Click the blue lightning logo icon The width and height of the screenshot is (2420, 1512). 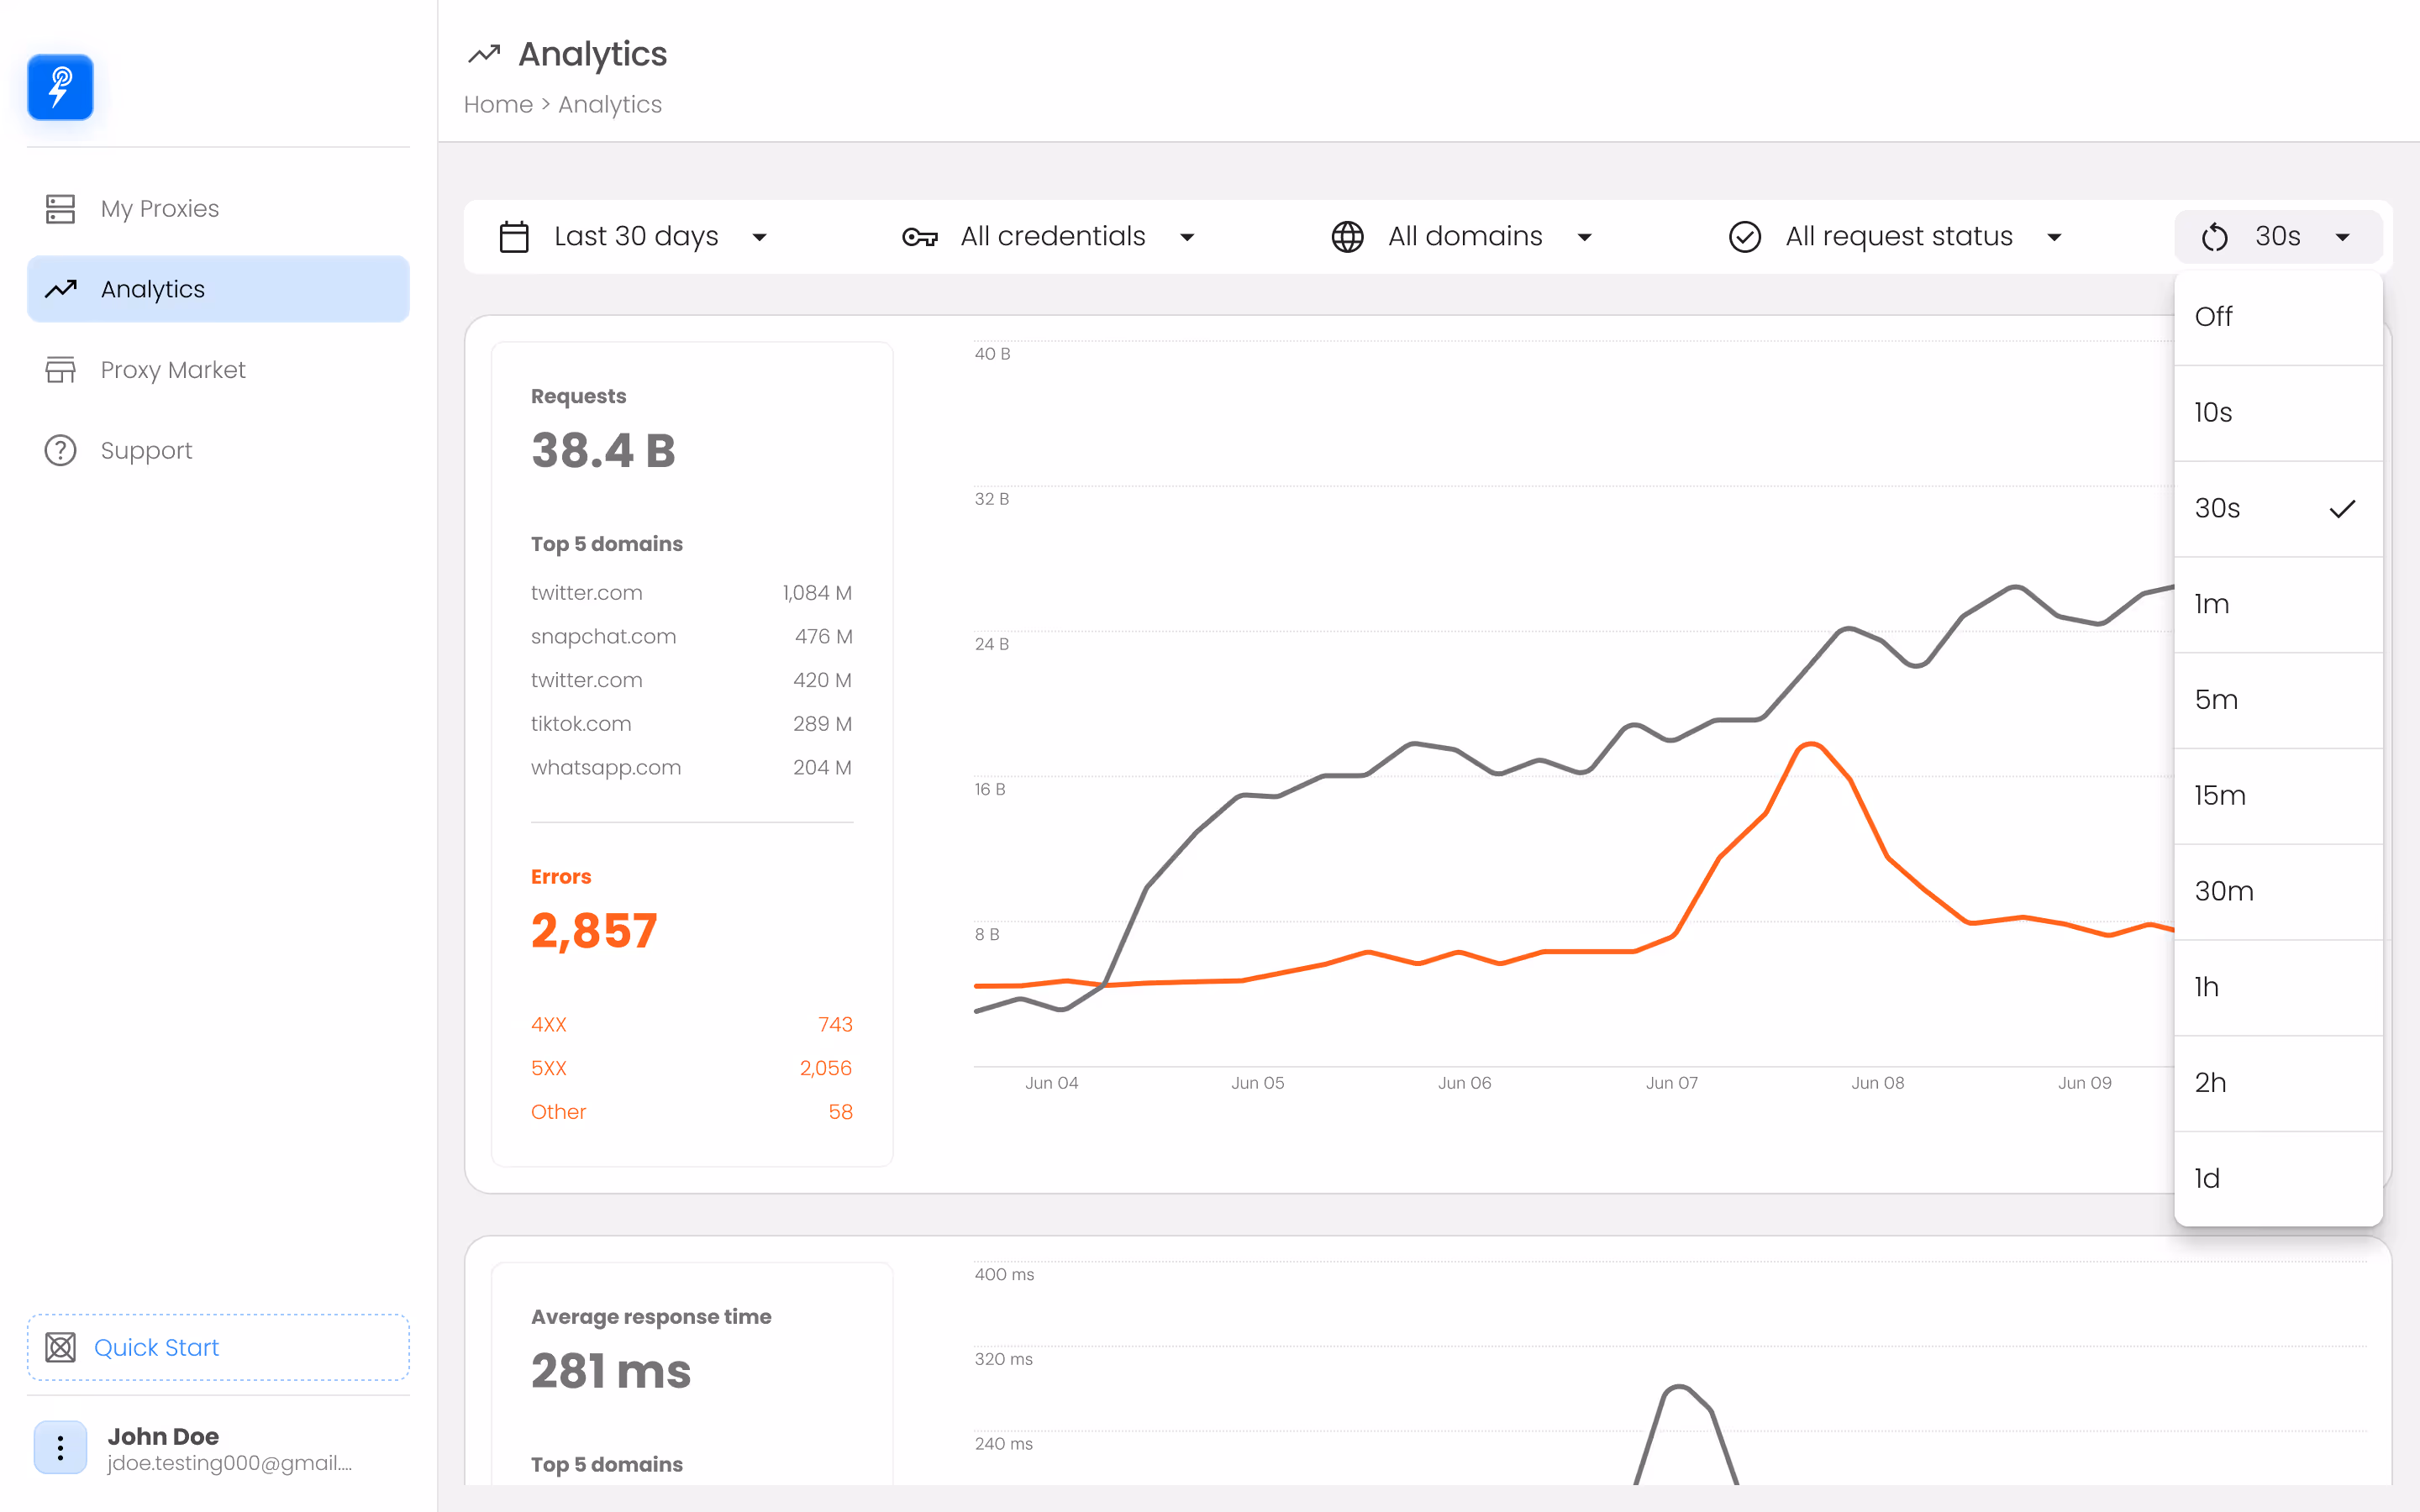click(60, 88)
